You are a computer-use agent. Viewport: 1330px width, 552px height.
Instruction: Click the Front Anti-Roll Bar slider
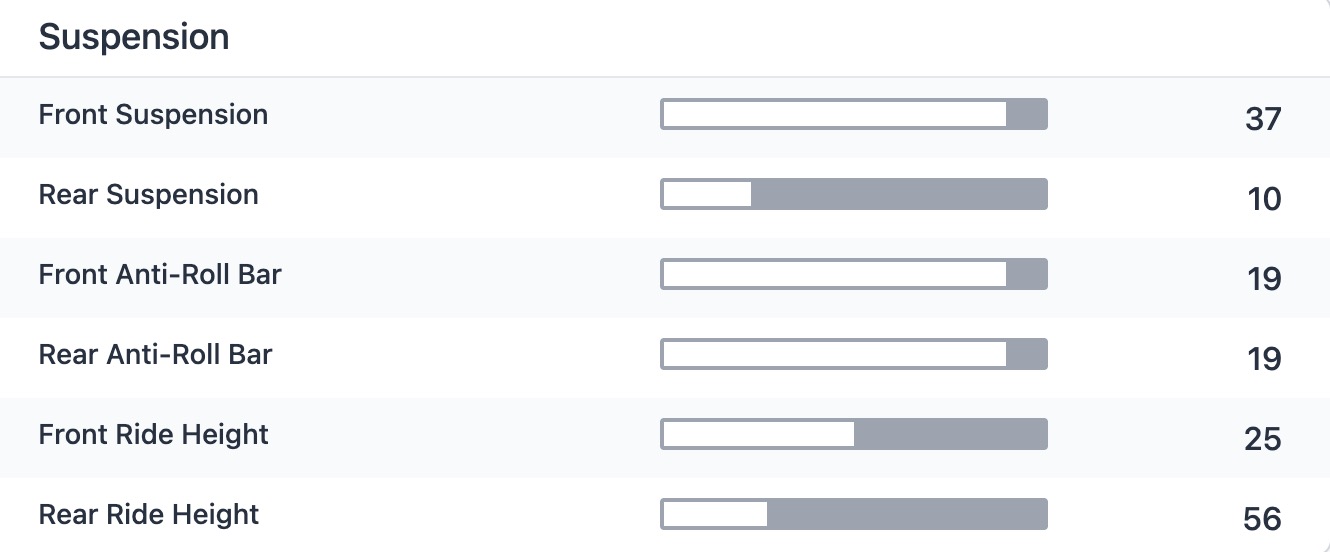[853, 274]
